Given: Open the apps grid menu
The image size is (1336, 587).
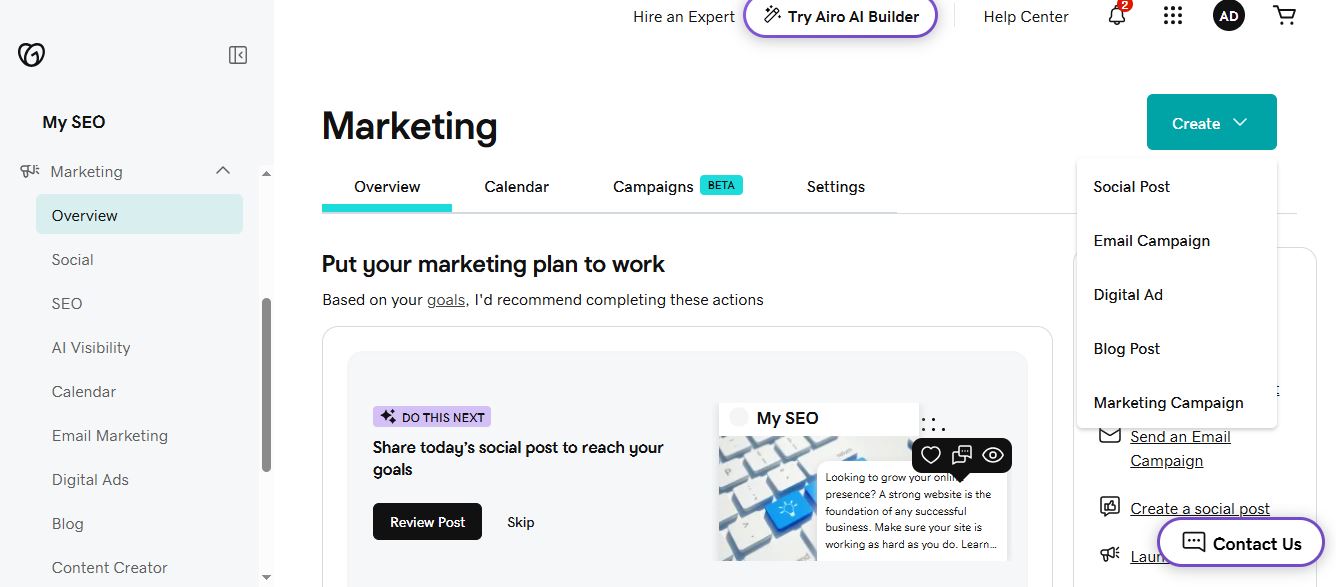Looking at the screenshot, I should click(x=1173, y=16).
